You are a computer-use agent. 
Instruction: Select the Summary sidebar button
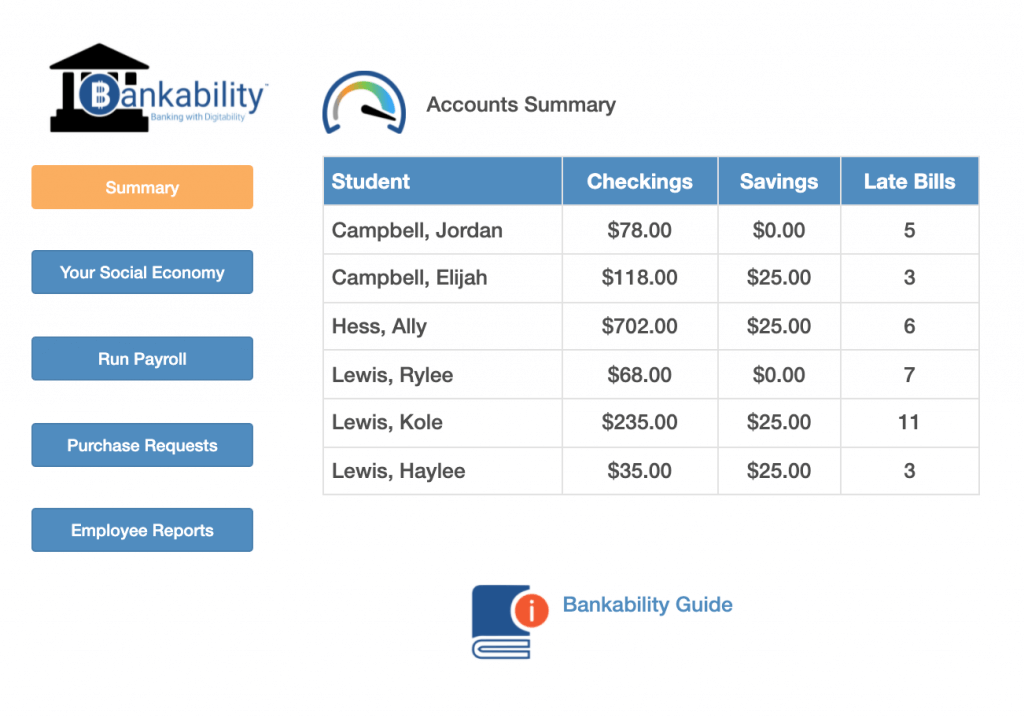tap(141, 187)
